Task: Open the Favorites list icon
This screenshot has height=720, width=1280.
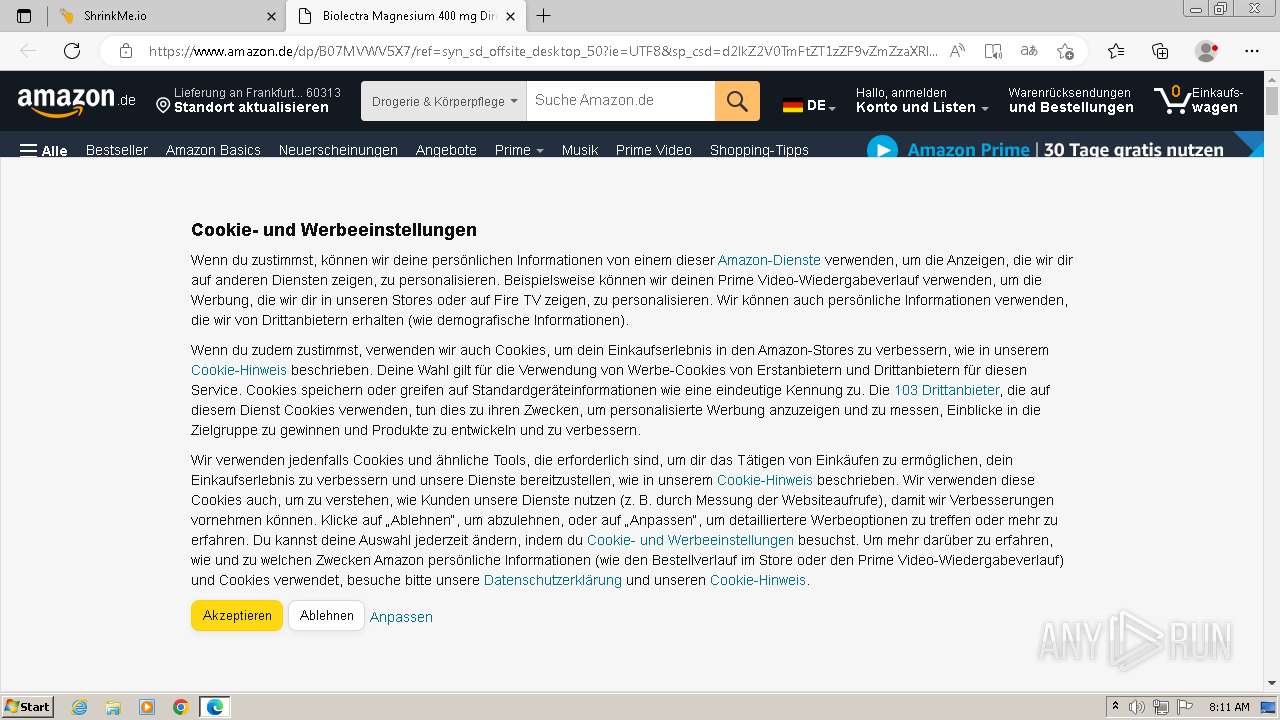Action: [1116, 51]
